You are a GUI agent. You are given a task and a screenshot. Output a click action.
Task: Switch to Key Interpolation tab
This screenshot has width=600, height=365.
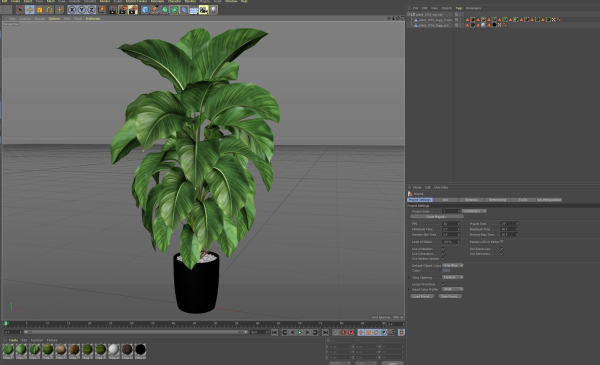pos(549,200)
